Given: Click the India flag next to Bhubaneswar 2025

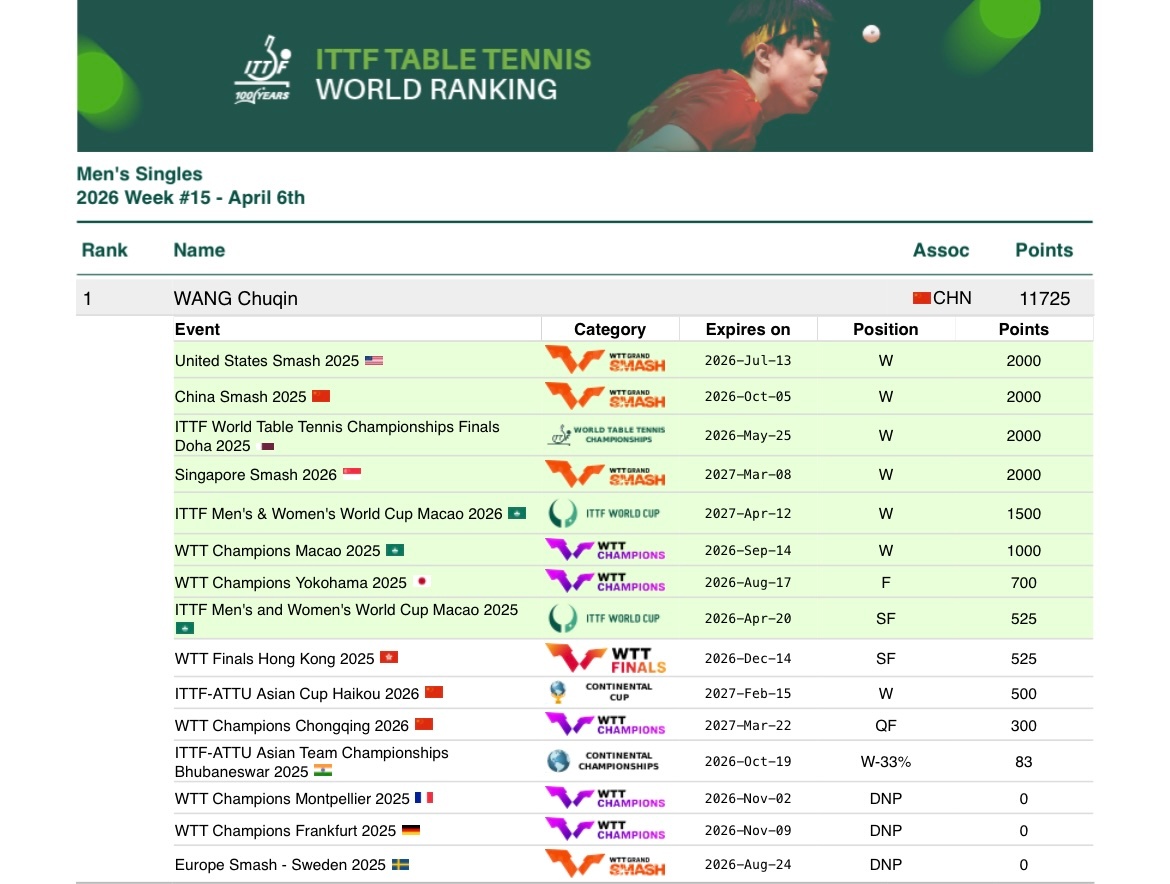Looking at the screenshot, I should (323, 771).
